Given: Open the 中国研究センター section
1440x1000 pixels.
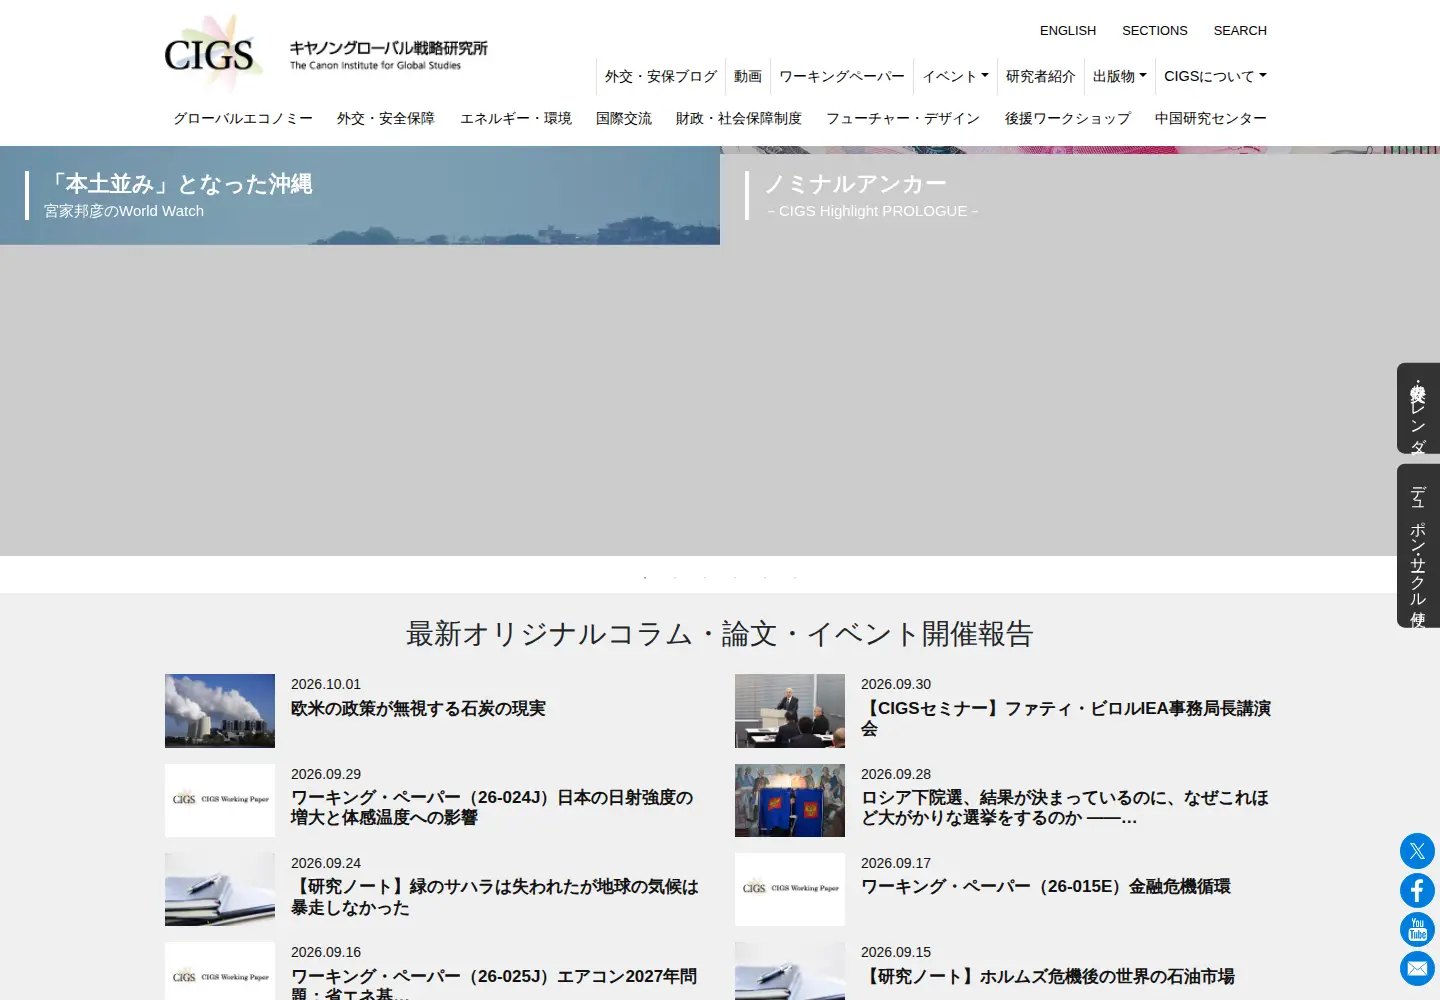Looking at the screenshot, I should pyautogui.click(x=1211, y=118).
